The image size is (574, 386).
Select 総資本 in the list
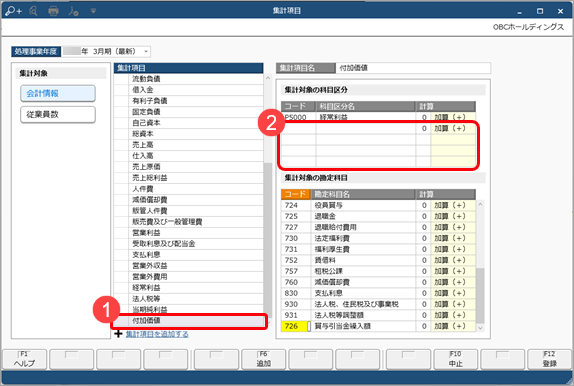click(189, 134)
